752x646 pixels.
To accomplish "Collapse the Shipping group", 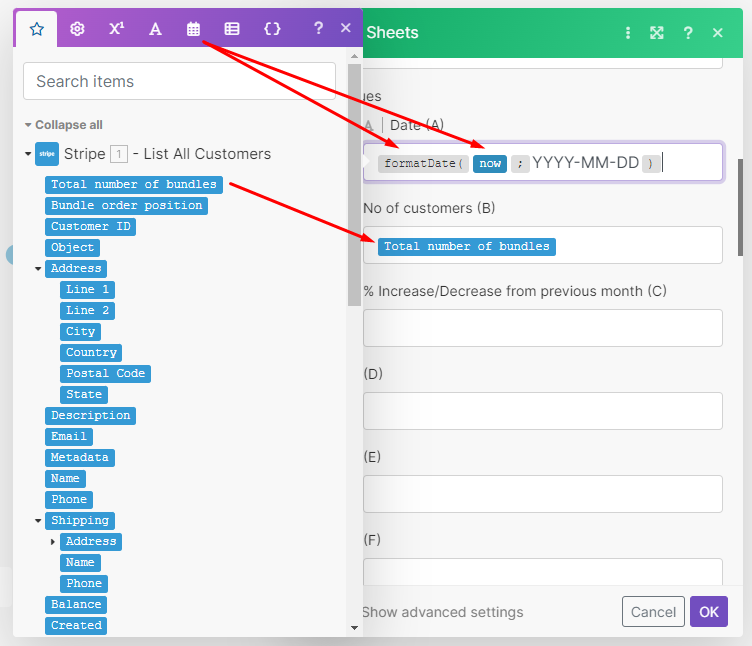I will 38,520.
